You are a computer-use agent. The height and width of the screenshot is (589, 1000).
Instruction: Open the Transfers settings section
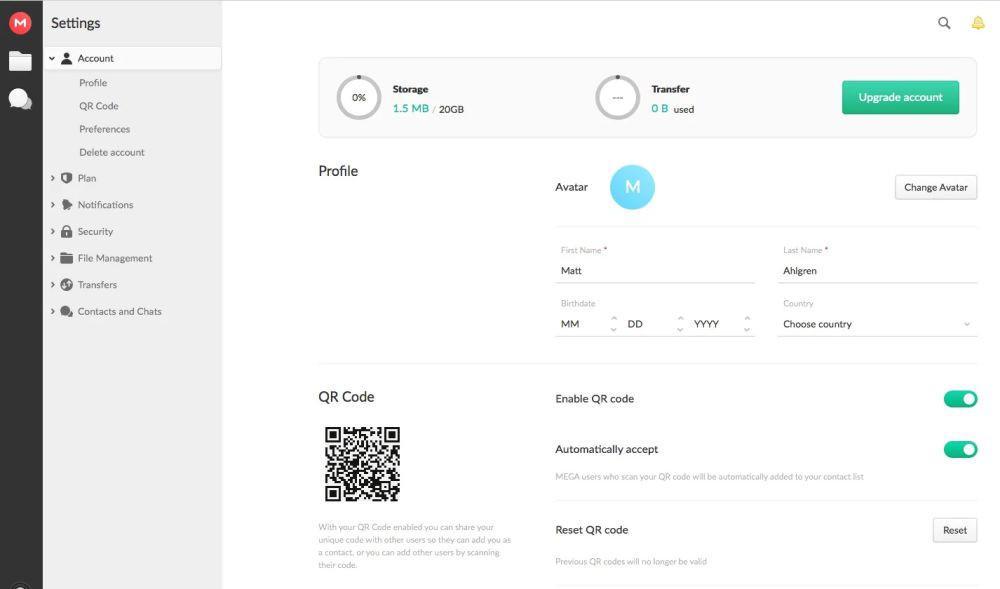pos(97,285)
